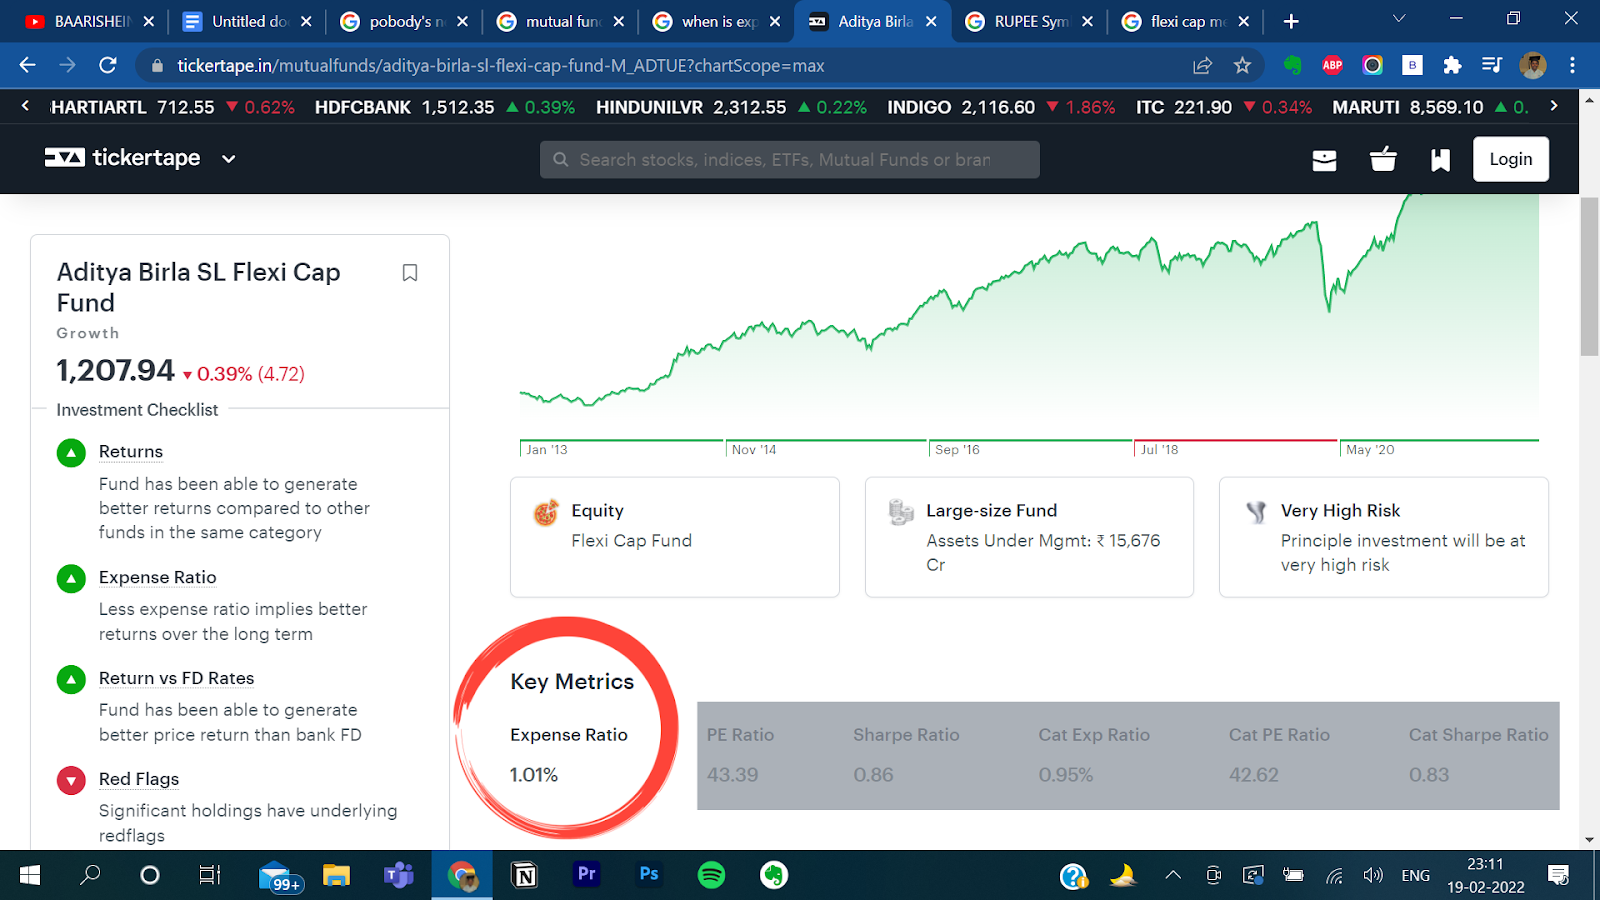Close the 'when is exp' tab

point(775,21)
